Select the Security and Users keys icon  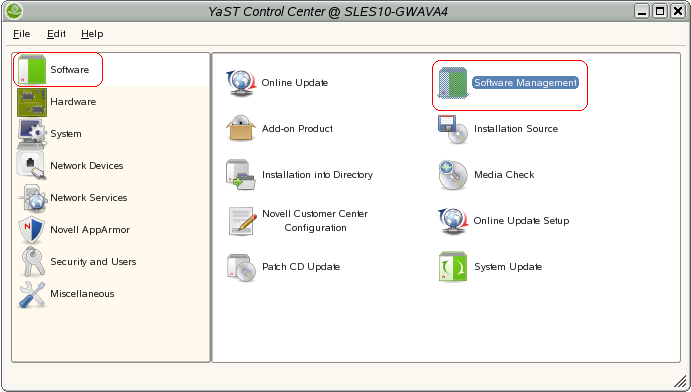click(x=33, y=262)
